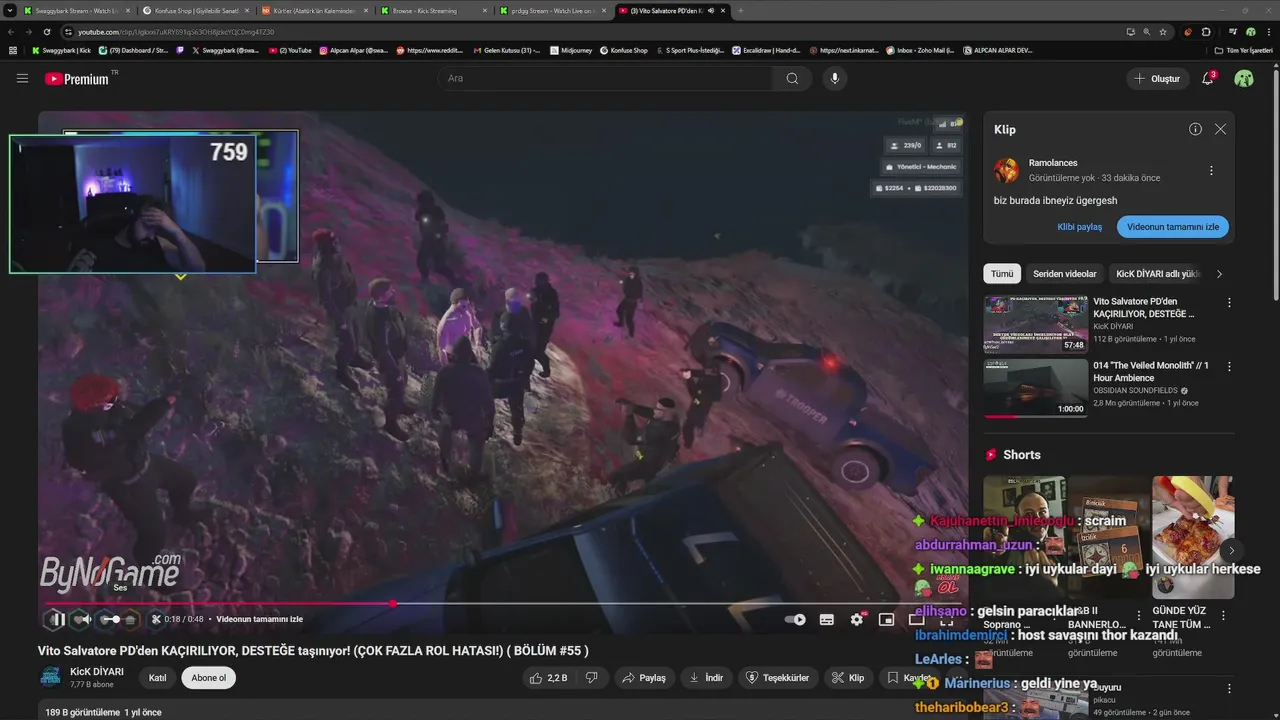Image resolution: width=1280 pixels, height=720 pixels.
Task: Download the video with İndir
Action: coord(706,677)
